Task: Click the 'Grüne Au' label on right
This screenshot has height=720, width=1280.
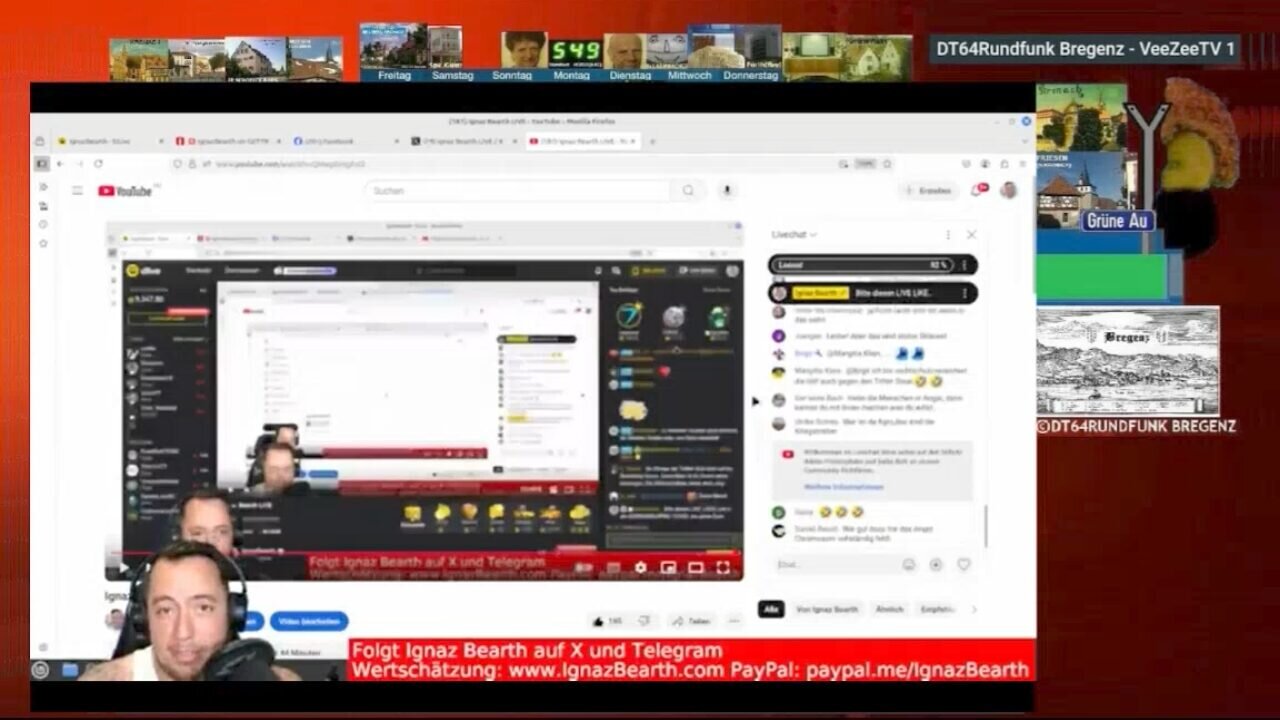Action: tap(1118, 221)
